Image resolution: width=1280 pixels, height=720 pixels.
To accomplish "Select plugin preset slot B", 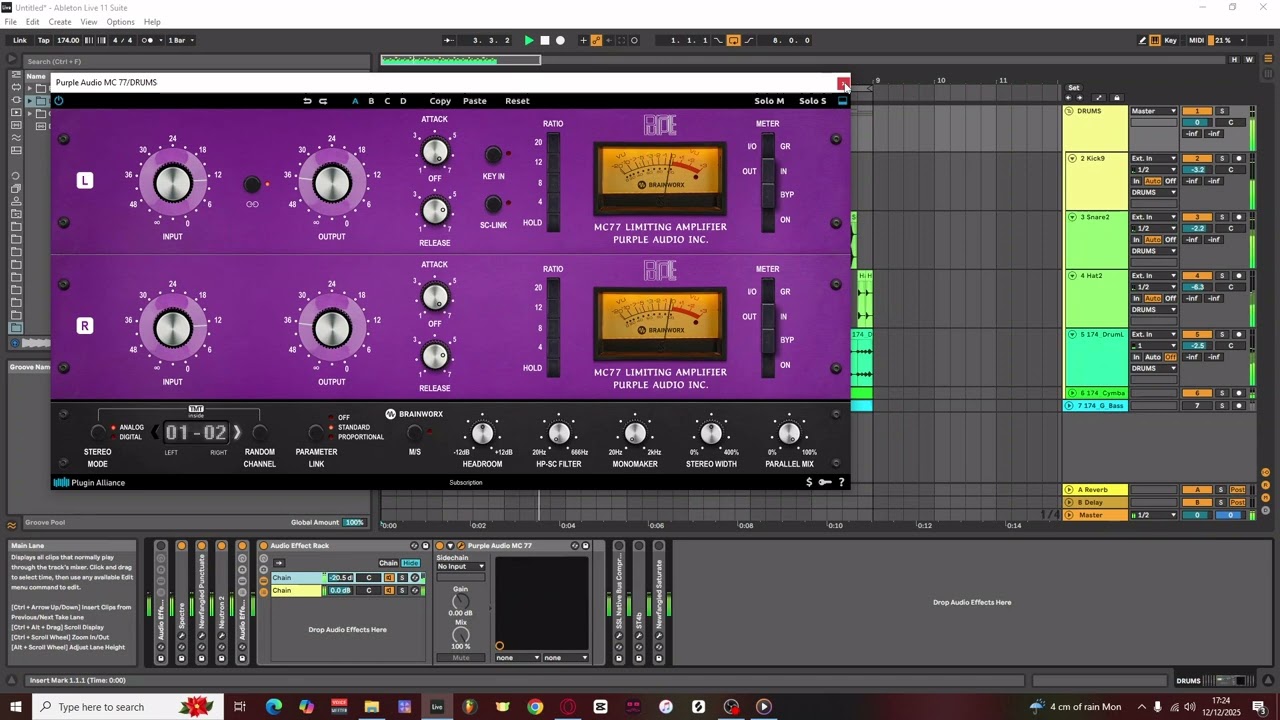I will [x=371, y=101].
